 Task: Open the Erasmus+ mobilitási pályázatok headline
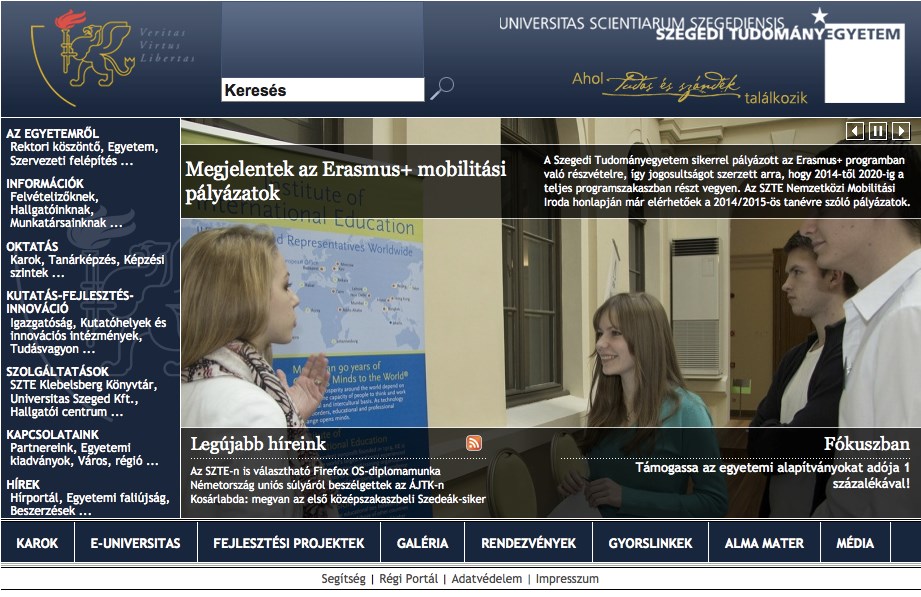pyautogui.click(x=345, y=181)
